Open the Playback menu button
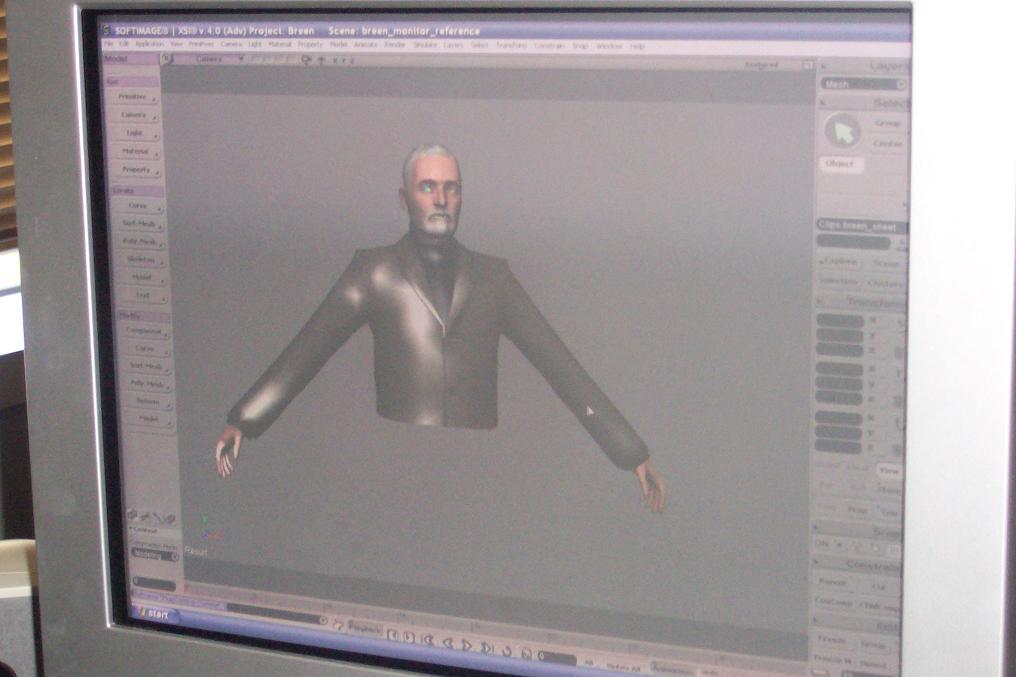 coord(364,627)
